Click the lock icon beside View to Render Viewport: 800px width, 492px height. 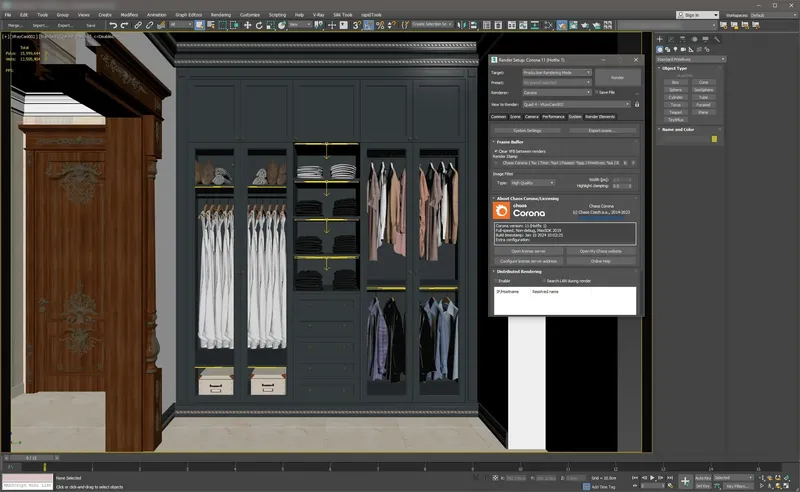(637, 103)
